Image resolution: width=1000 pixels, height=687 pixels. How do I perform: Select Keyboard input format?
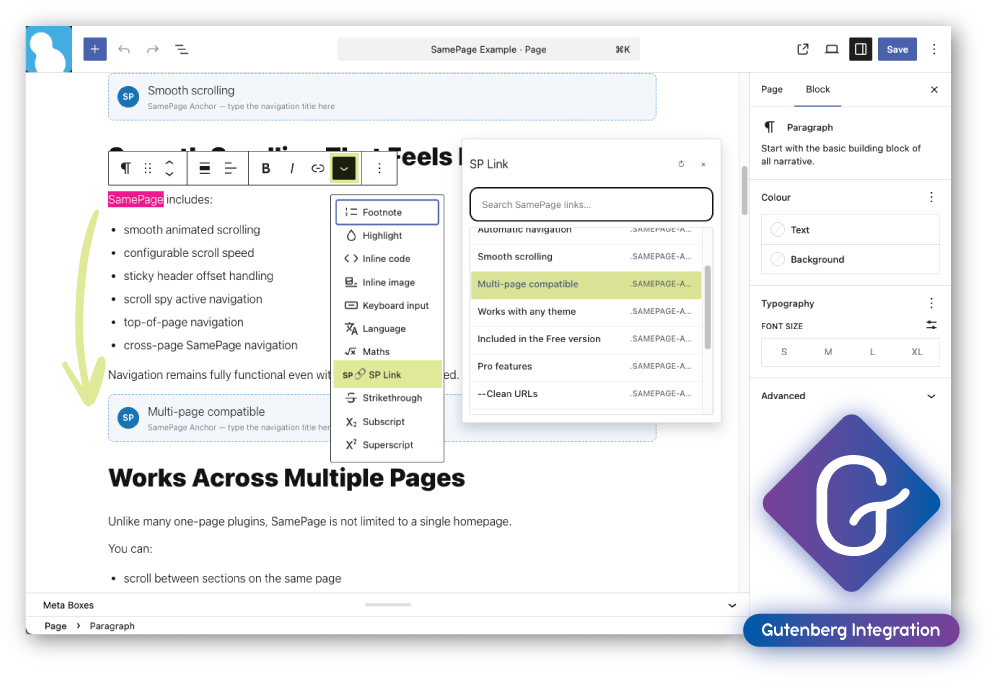coord(387,305)
